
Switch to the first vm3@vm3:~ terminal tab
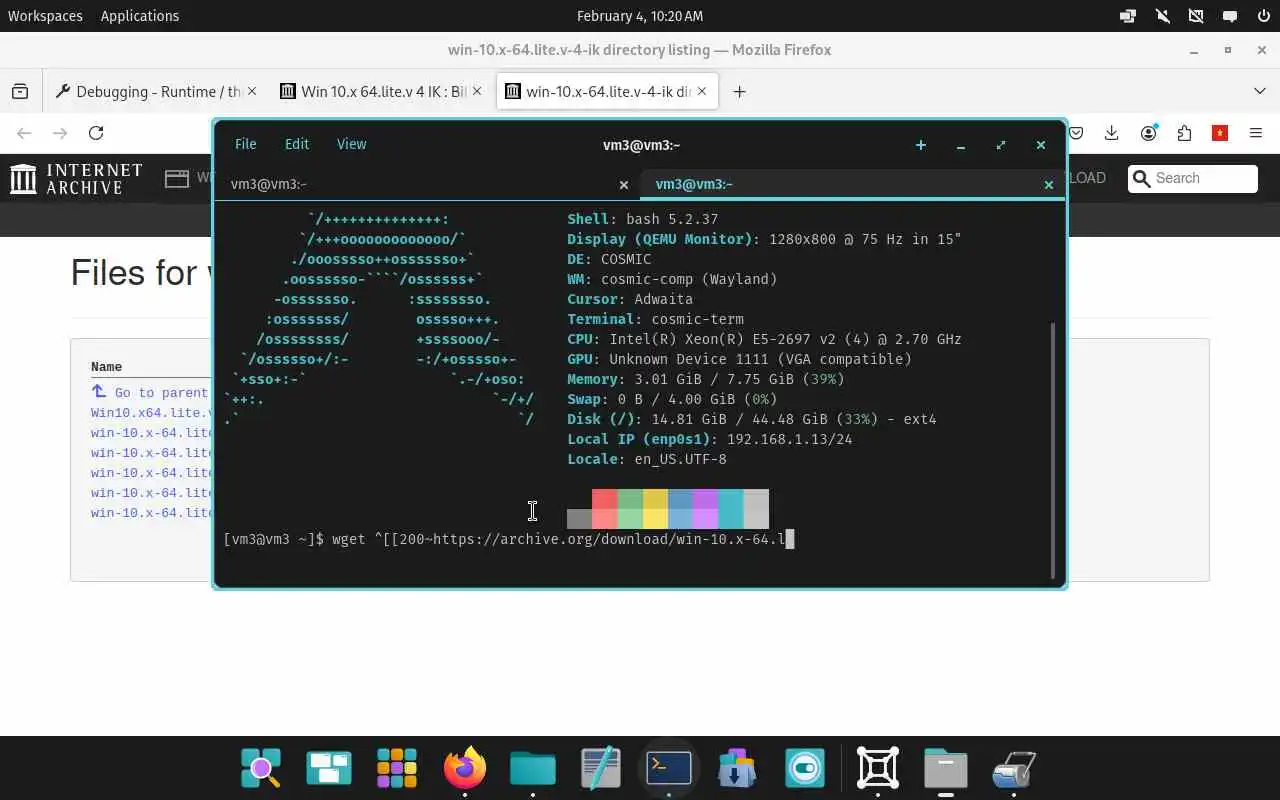coord(428,184)
